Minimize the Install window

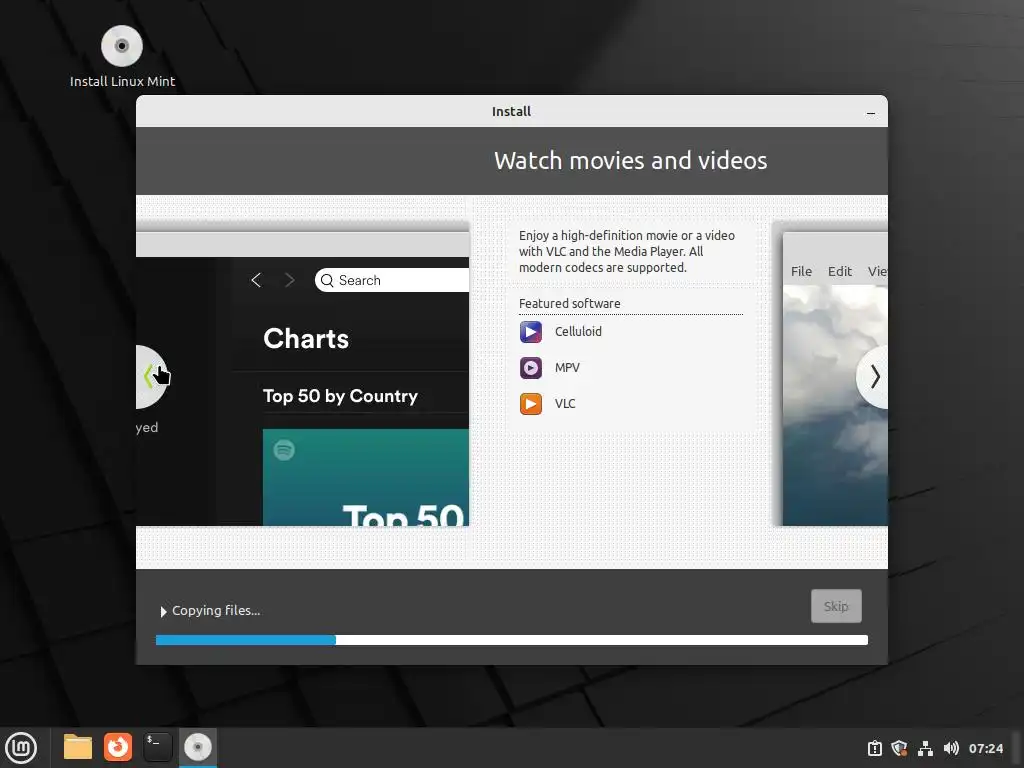(x=871, y=113)
